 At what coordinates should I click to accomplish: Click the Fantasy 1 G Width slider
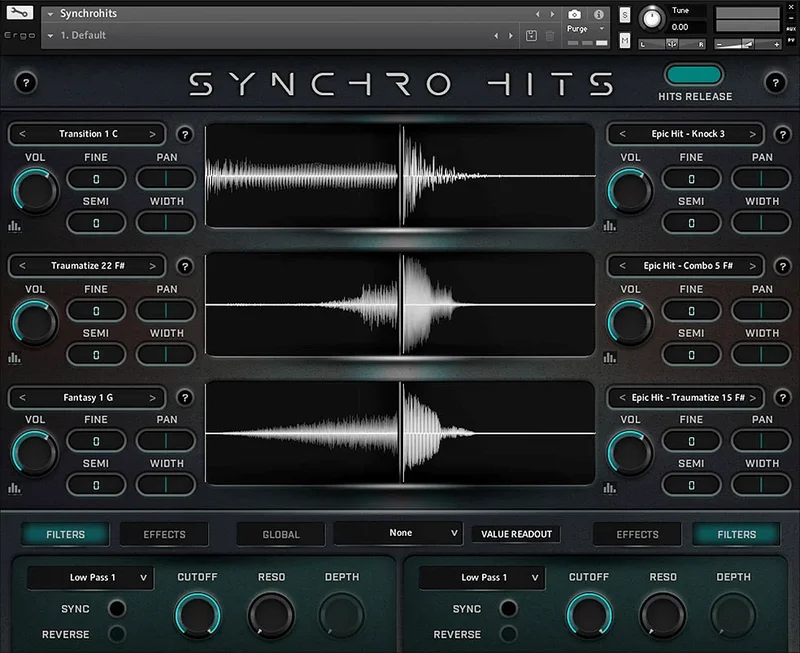pos(165,485)
